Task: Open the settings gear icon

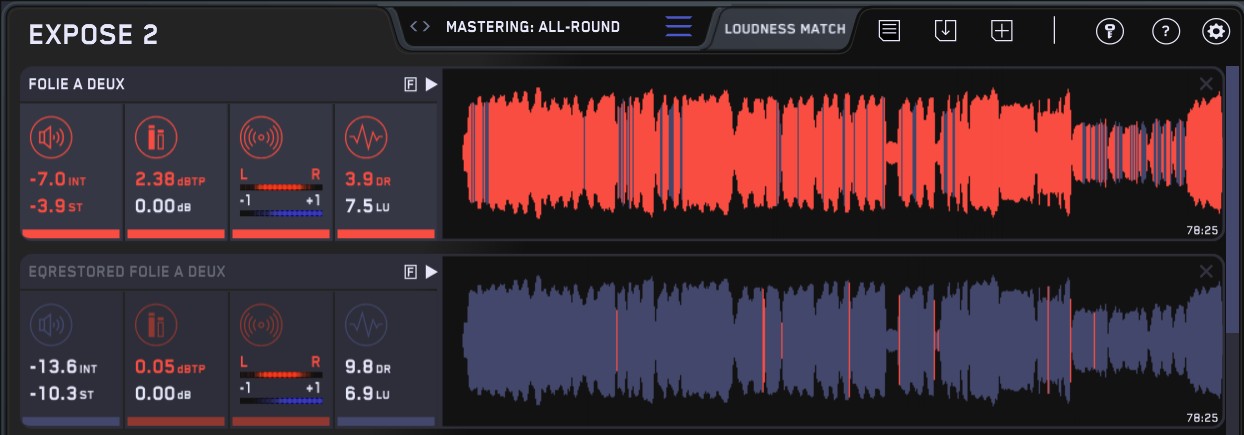Action: point(1216,31)
